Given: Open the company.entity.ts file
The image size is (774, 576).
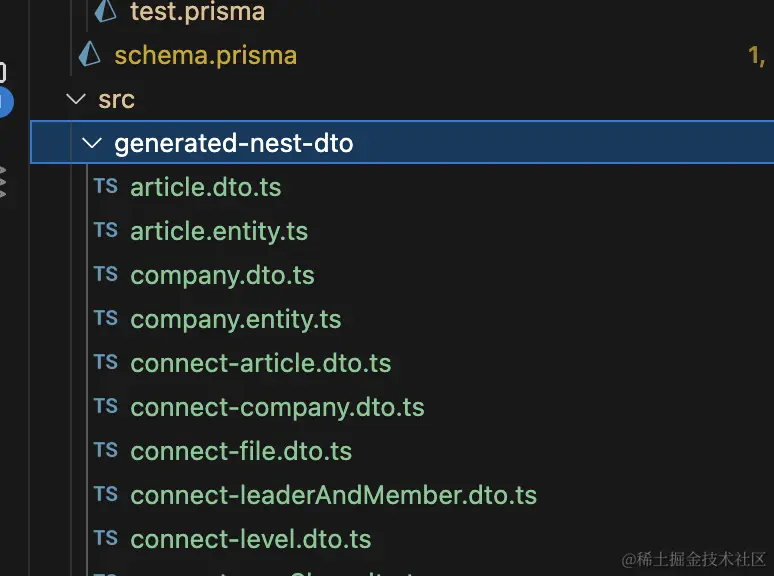Looking at the screenshot, I should pyautogui.click(x=236, y=320).
